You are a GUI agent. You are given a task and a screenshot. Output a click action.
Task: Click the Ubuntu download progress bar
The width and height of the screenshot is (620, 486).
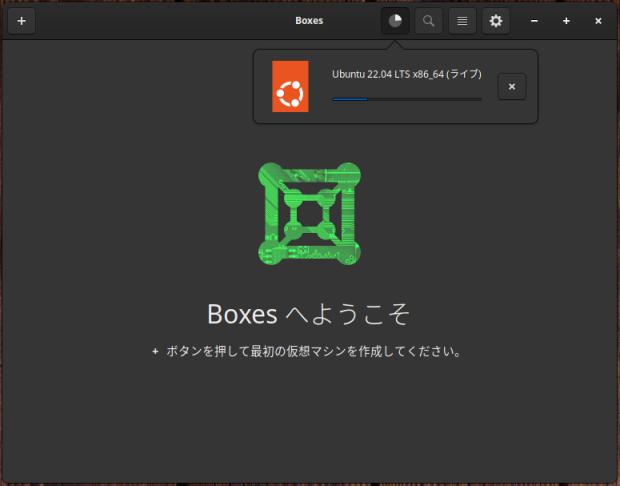pyautogui.click(x=407, y=99)
